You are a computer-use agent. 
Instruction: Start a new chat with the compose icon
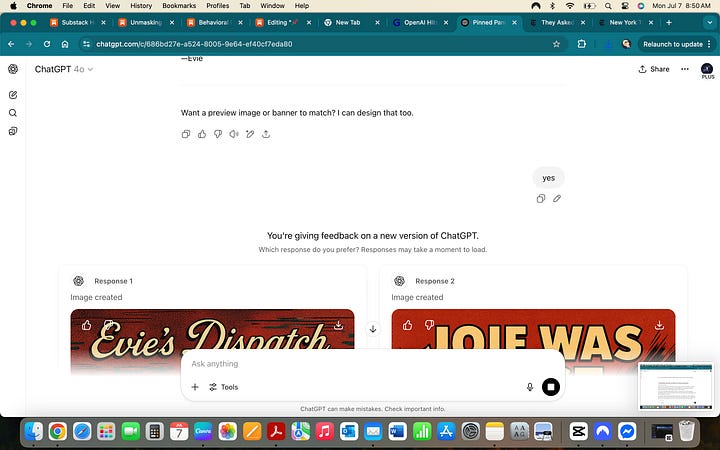pos(13,95)
